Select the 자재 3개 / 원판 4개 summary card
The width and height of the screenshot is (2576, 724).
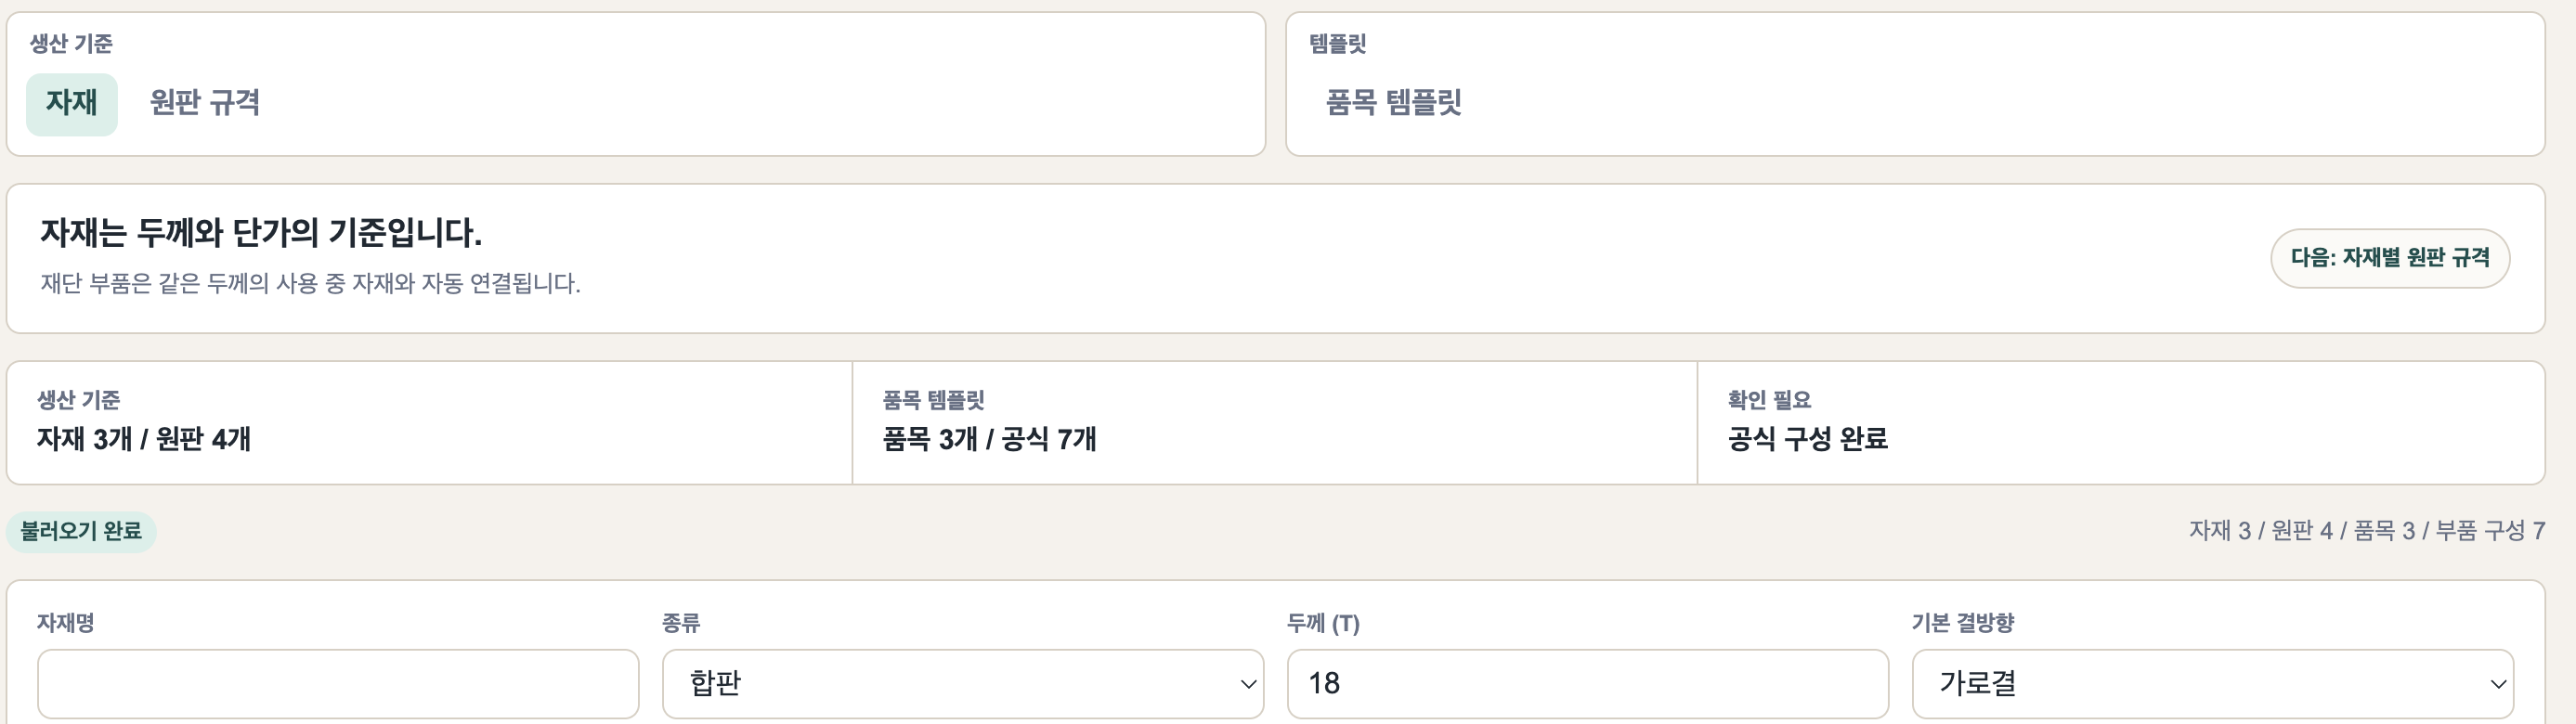point(430,422)
